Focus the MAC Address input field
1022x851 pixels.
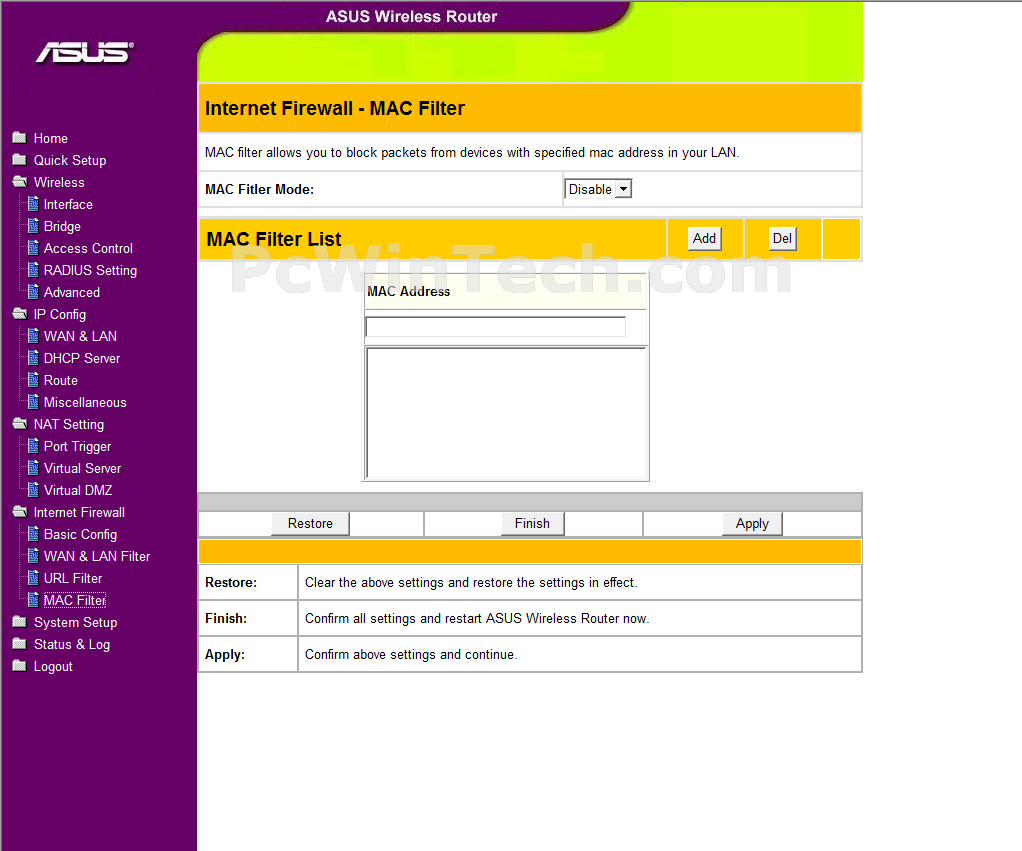tap(495, 326)
